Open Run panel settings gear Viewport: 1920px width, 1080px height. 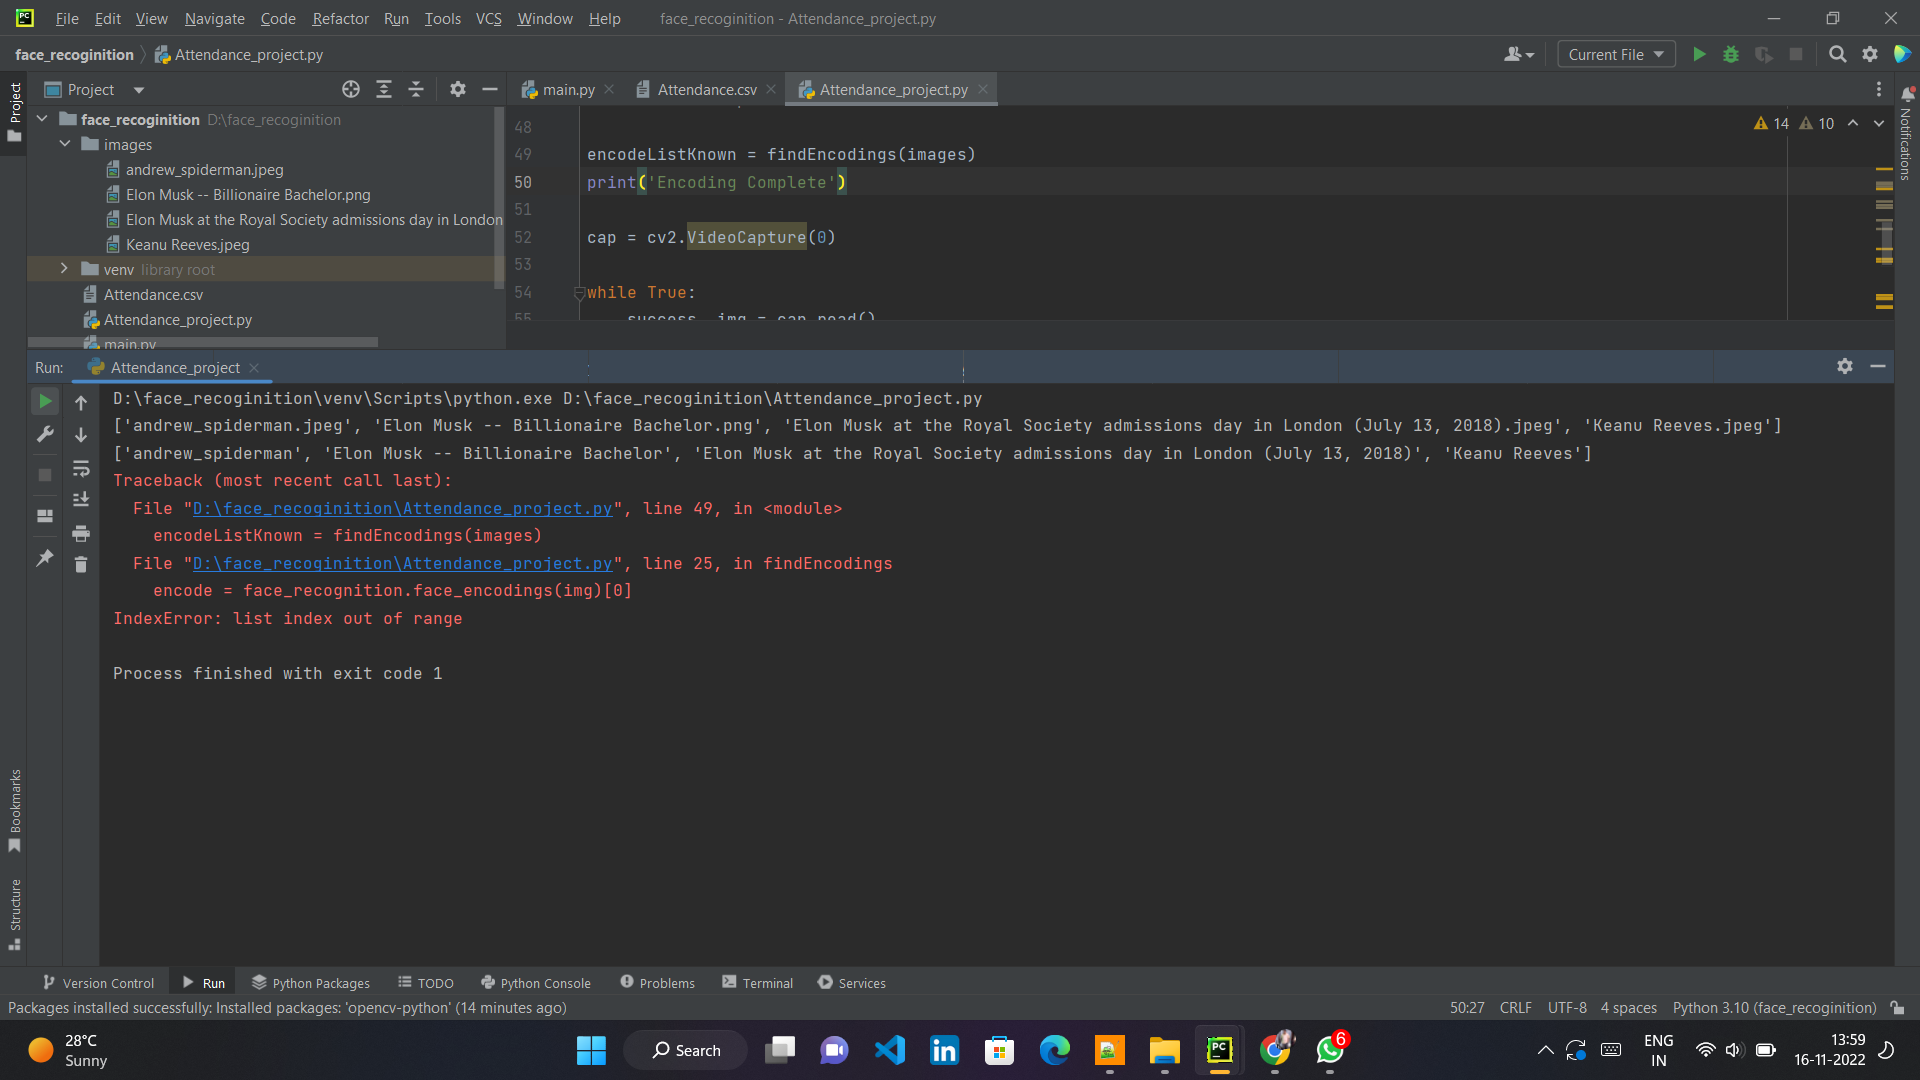[x=1845, y=366]
